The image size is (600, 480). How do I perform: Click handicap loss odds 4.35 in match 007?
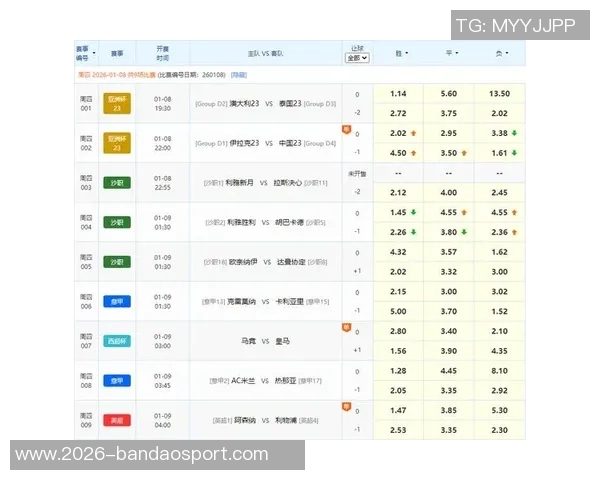[x=499, y=351]
